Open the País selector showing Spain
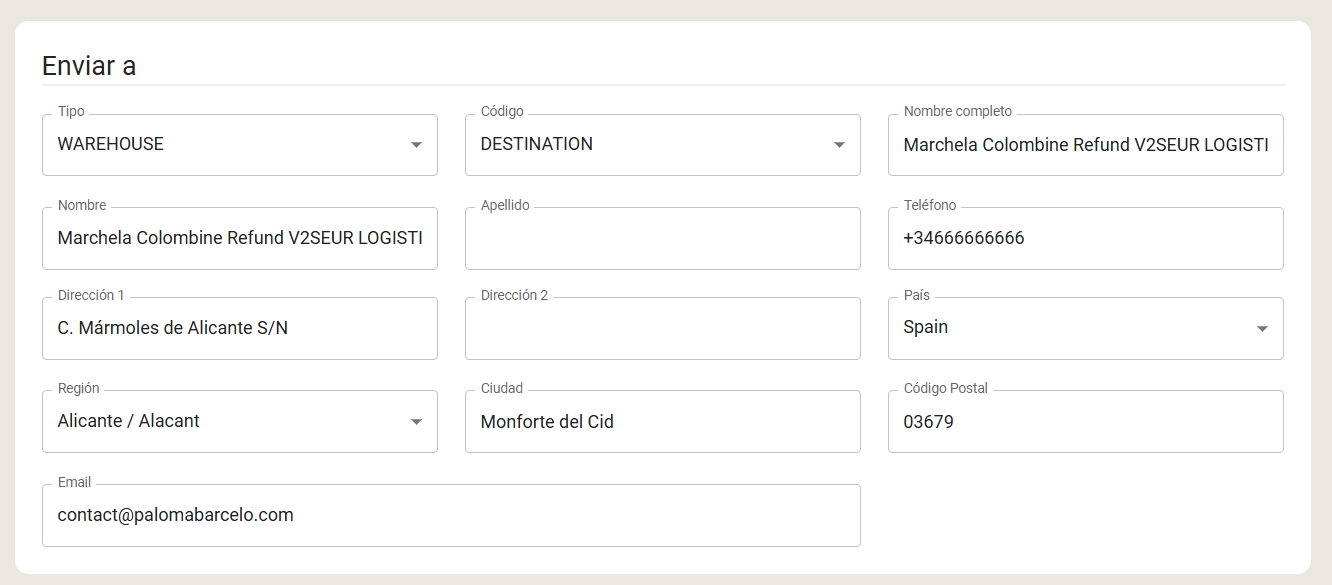 [1086, 328]
